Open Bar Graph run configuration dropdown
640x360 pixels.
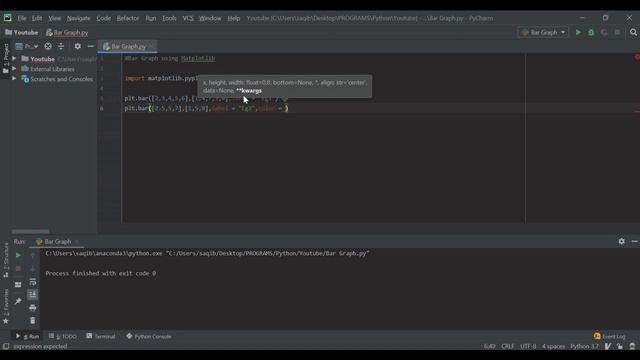tap(543, 32)
